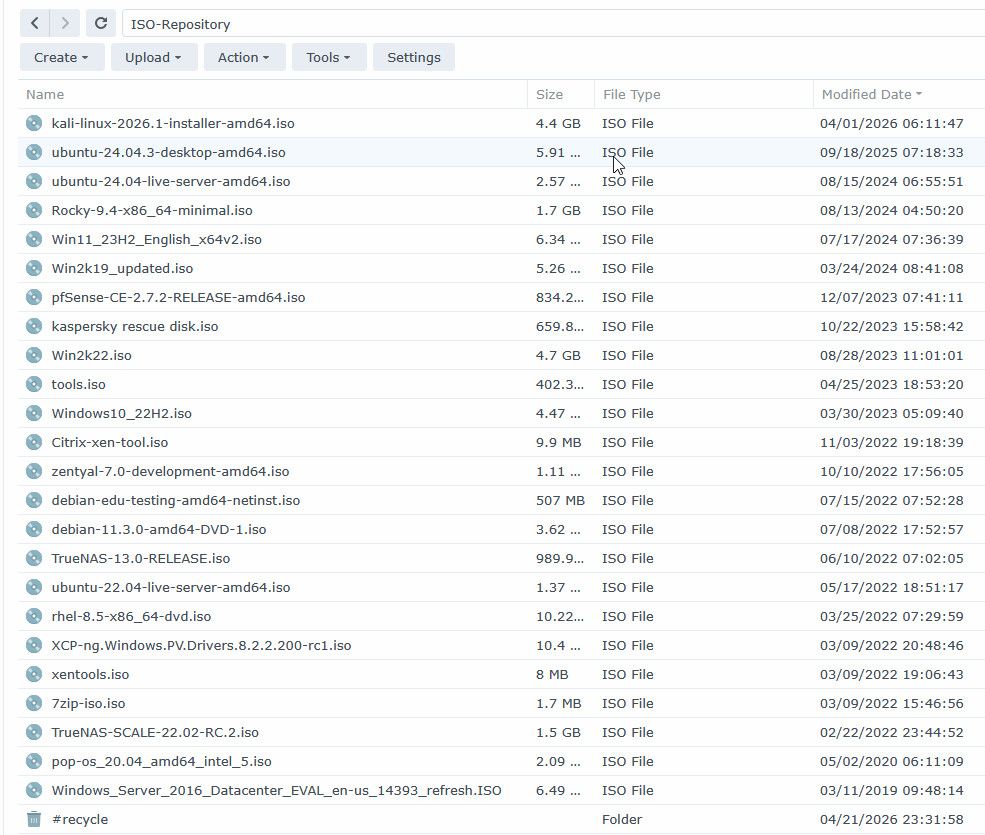The width and height of the screenshot is (985, 835).
Task: Click the File Type column header
Action: coord(631,94)
